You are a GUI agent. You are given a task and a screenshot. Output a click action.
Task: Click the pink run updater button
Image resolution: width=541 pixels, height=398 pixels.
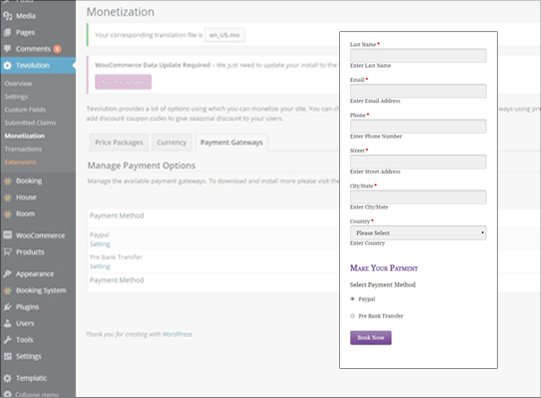pyautogui.click(x=123, y=82)
